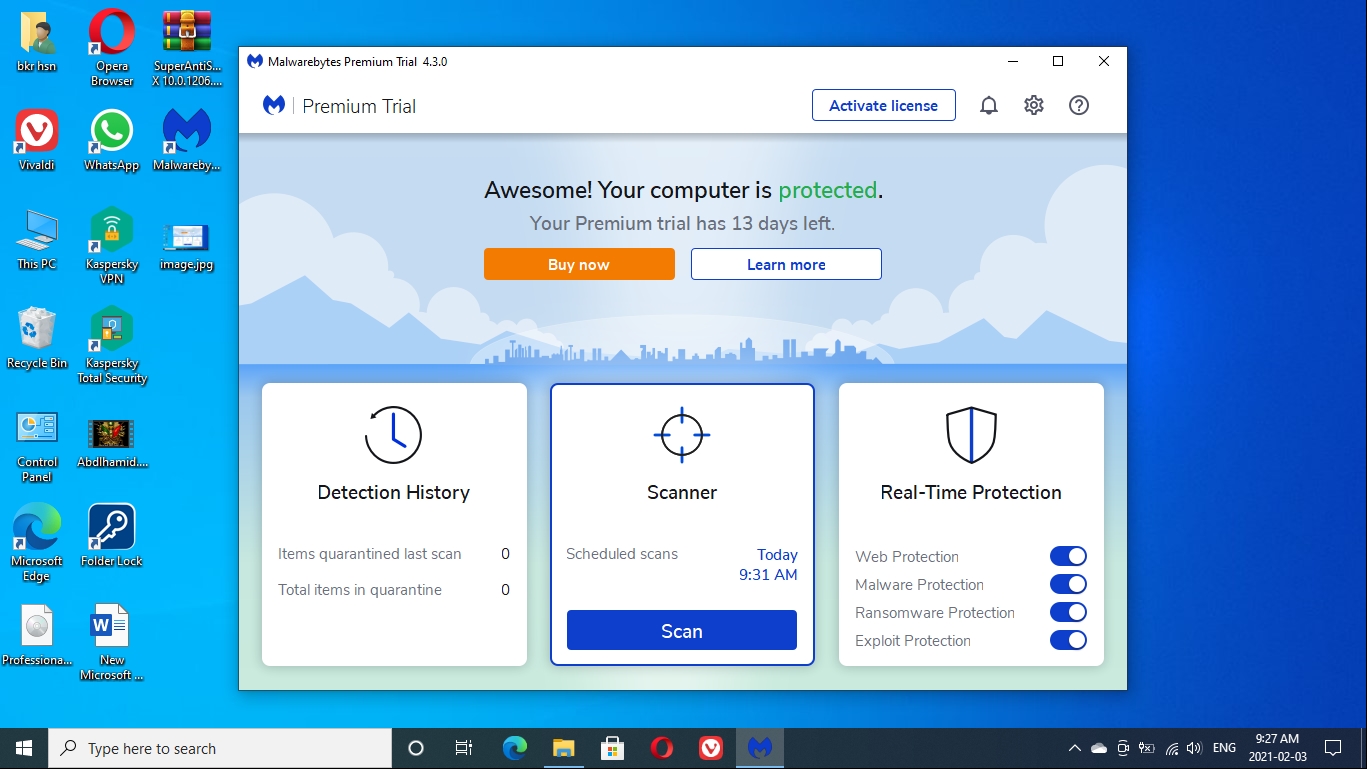Open the taskbar clock and date
The image size is (1367, 769).
click(1276, 748)
